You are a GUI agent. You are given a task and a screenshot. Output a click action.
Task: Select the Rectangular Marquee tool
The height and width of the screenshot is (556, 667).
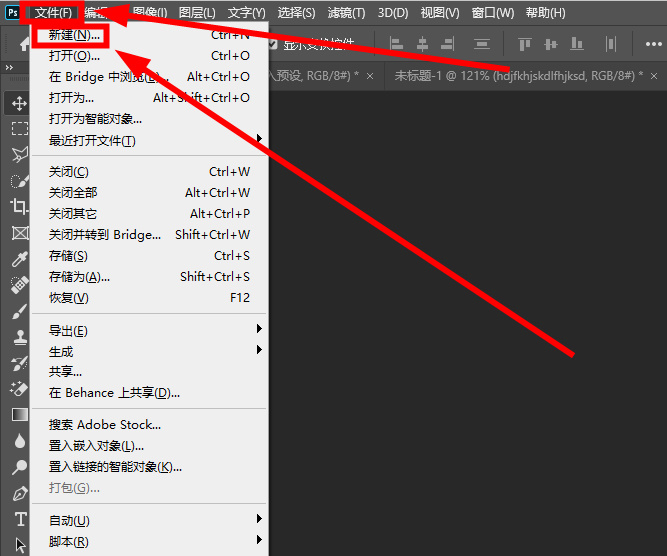pyautogui.click(x=20, y=128)
